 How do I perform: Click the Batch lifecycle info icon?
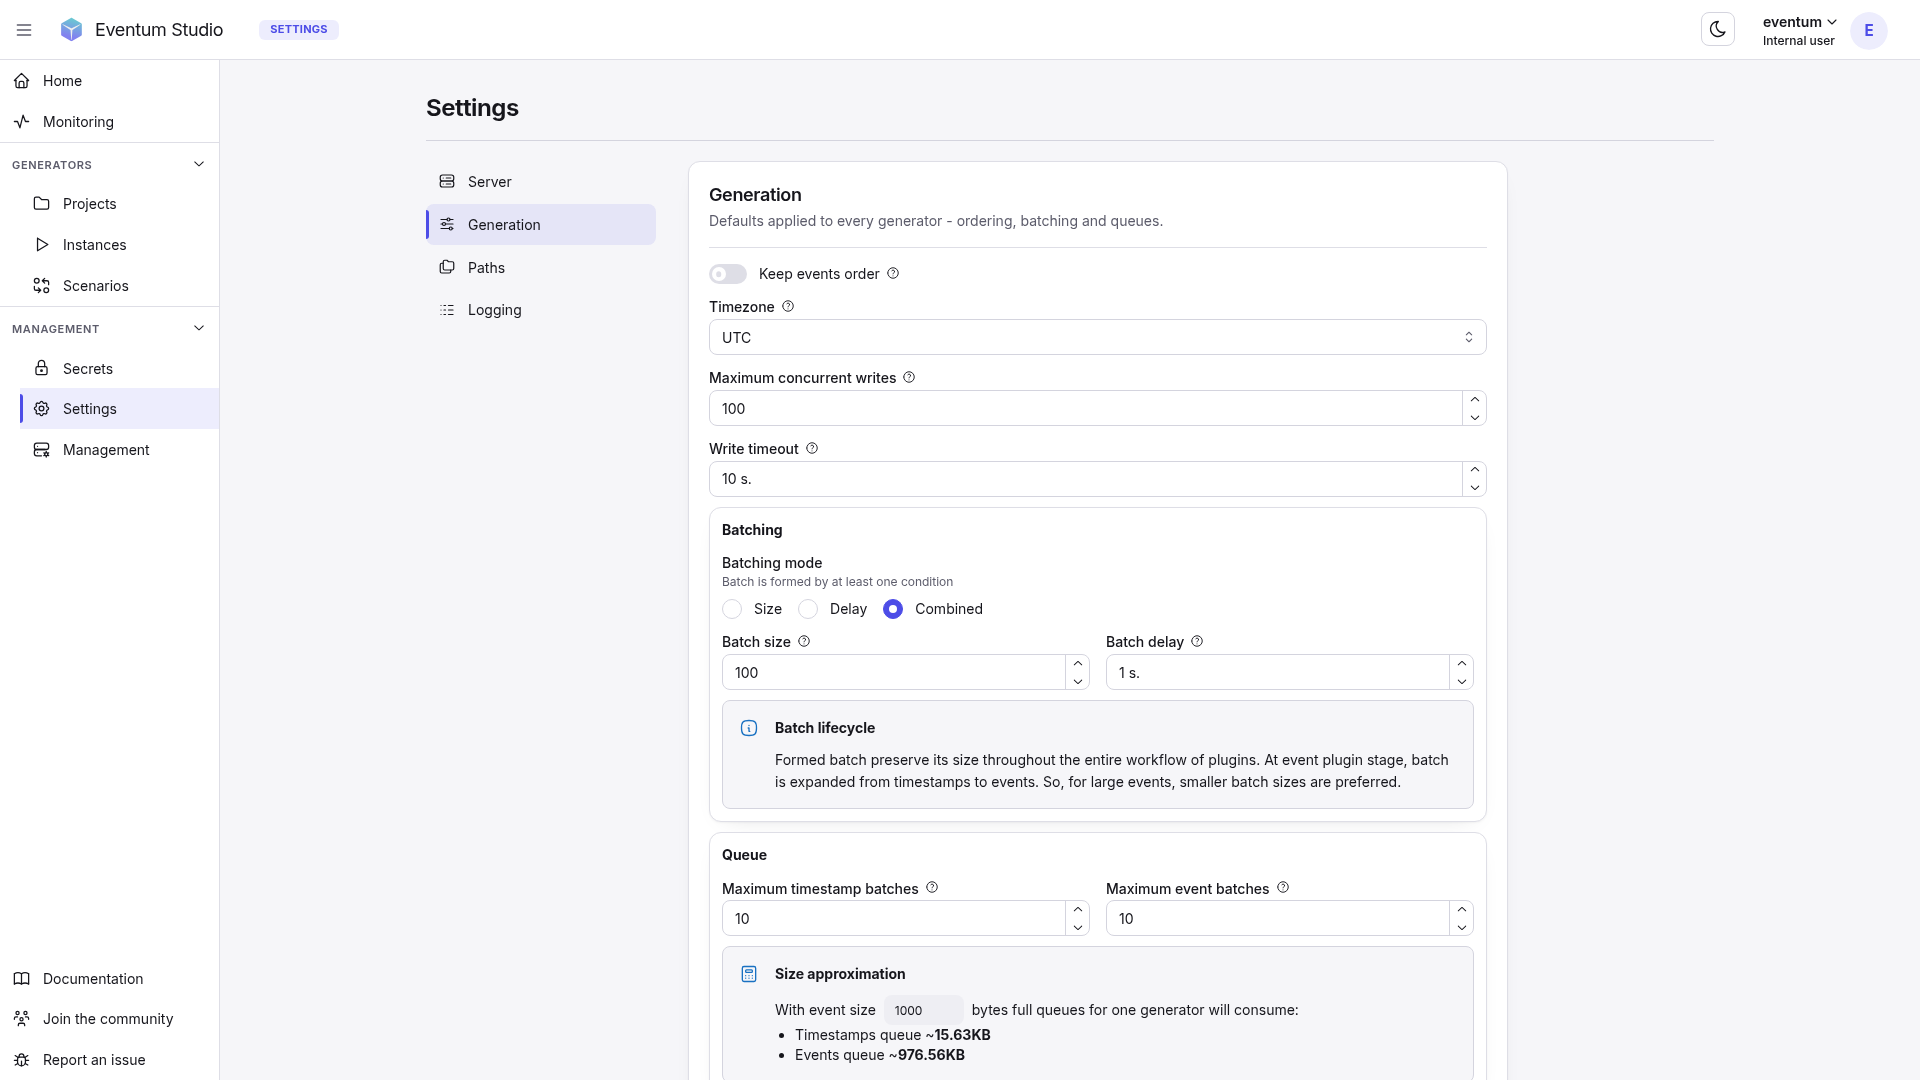click(749, 728)
